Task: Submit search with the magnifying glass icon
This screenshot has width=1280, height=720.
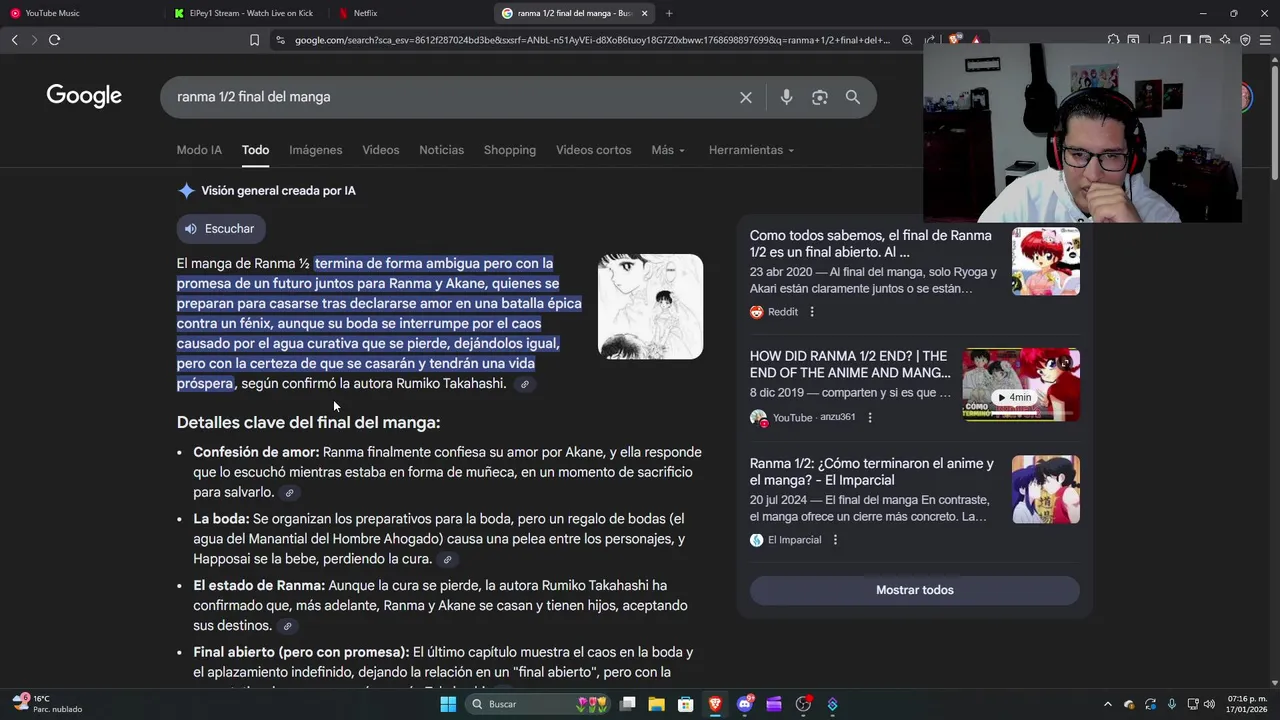Action: [853, 97]
